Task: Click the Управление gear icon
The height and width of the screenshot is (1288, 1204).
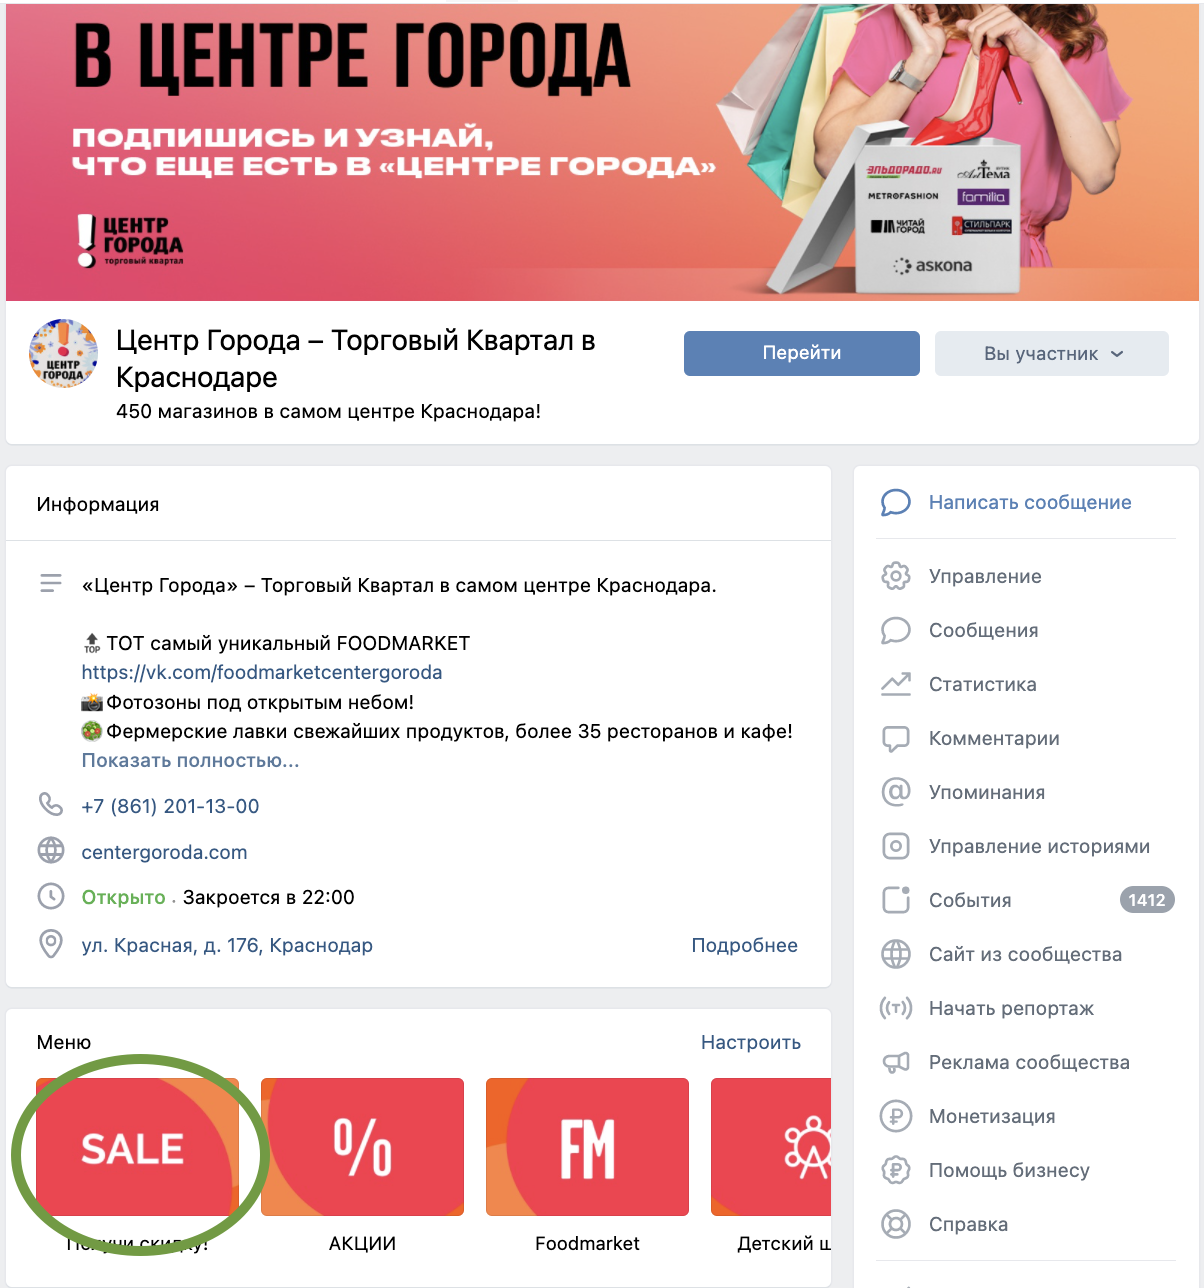Action: 896,576
